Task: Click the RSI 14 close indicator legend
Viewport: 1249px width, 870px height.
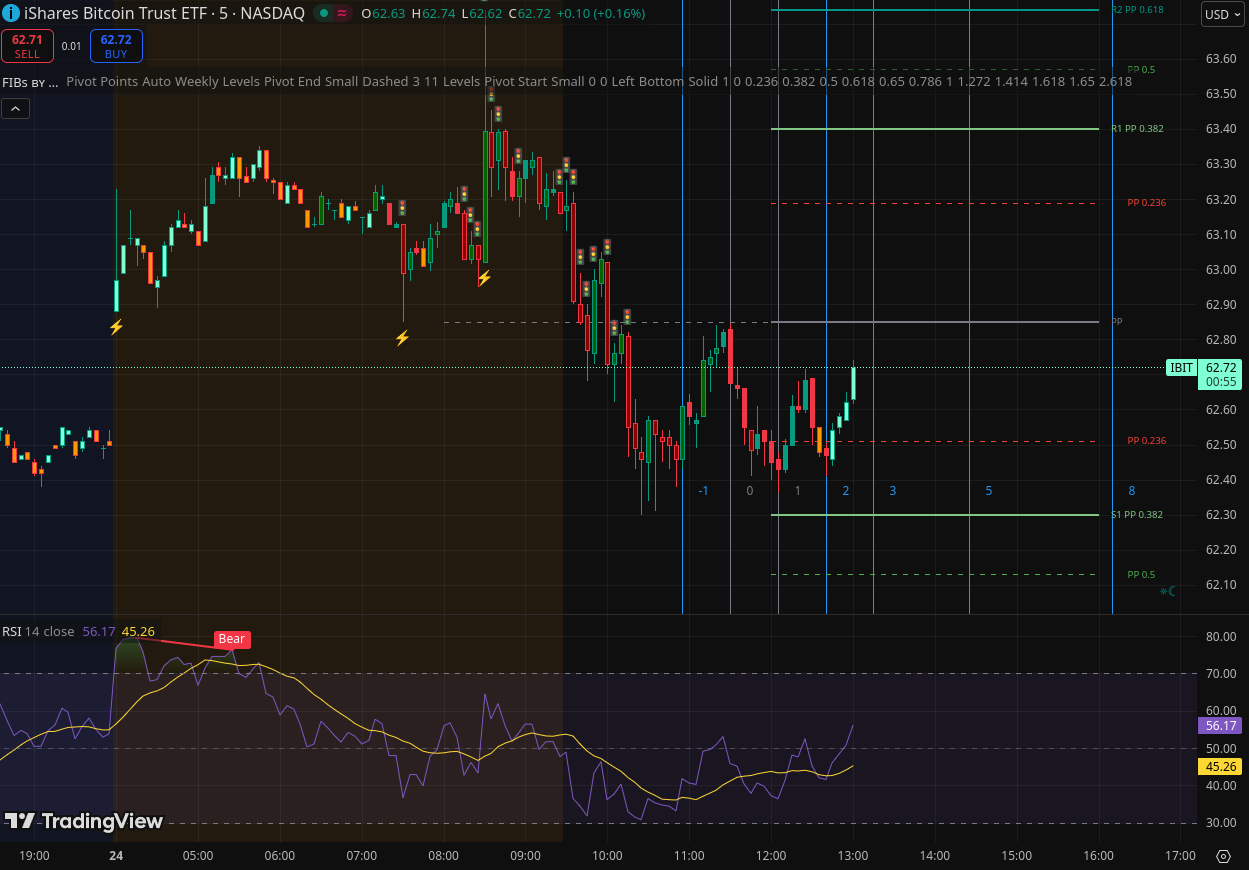Action: 38,631
